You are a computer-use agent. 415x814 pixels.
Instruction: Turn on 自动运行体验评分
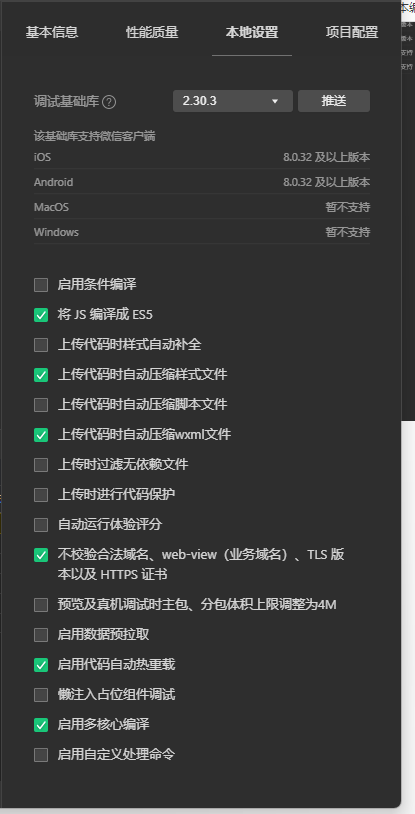click(41, 525)
